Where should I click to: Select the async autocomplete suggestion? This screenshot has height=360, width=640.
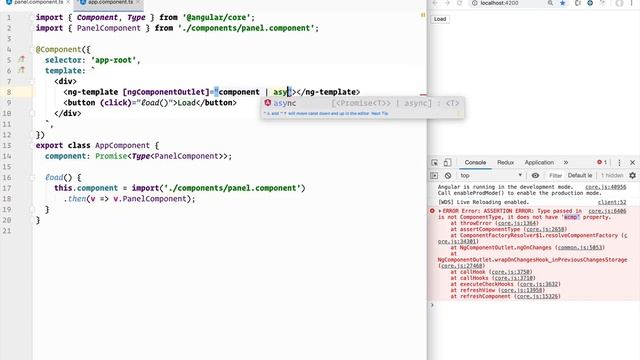[x=362, y=103]
